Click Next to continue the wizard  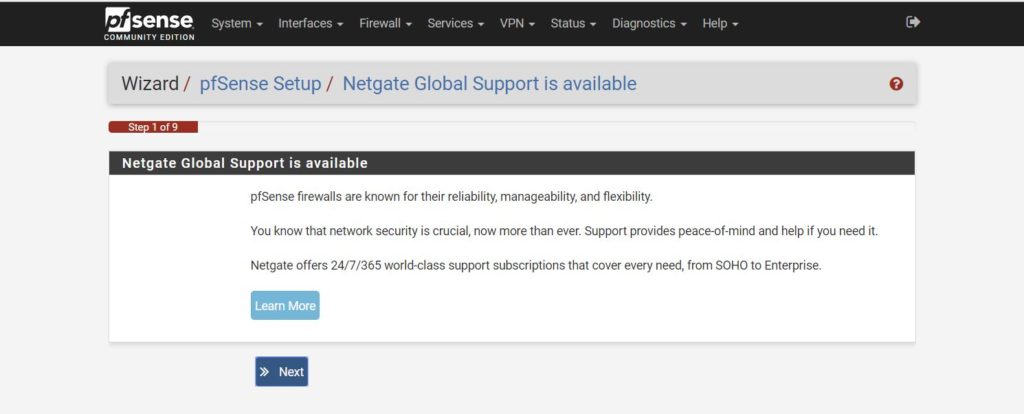(281, 372)
